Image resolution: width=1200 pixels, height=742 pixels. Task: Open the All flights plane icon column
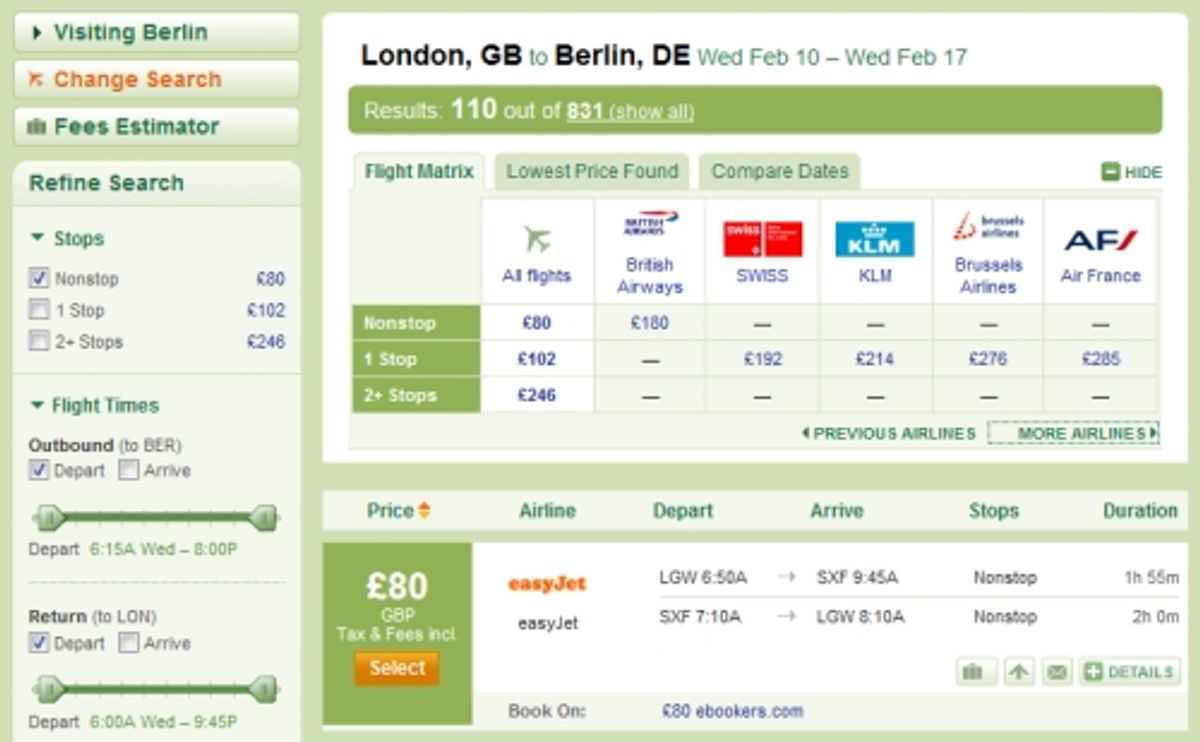537,238
